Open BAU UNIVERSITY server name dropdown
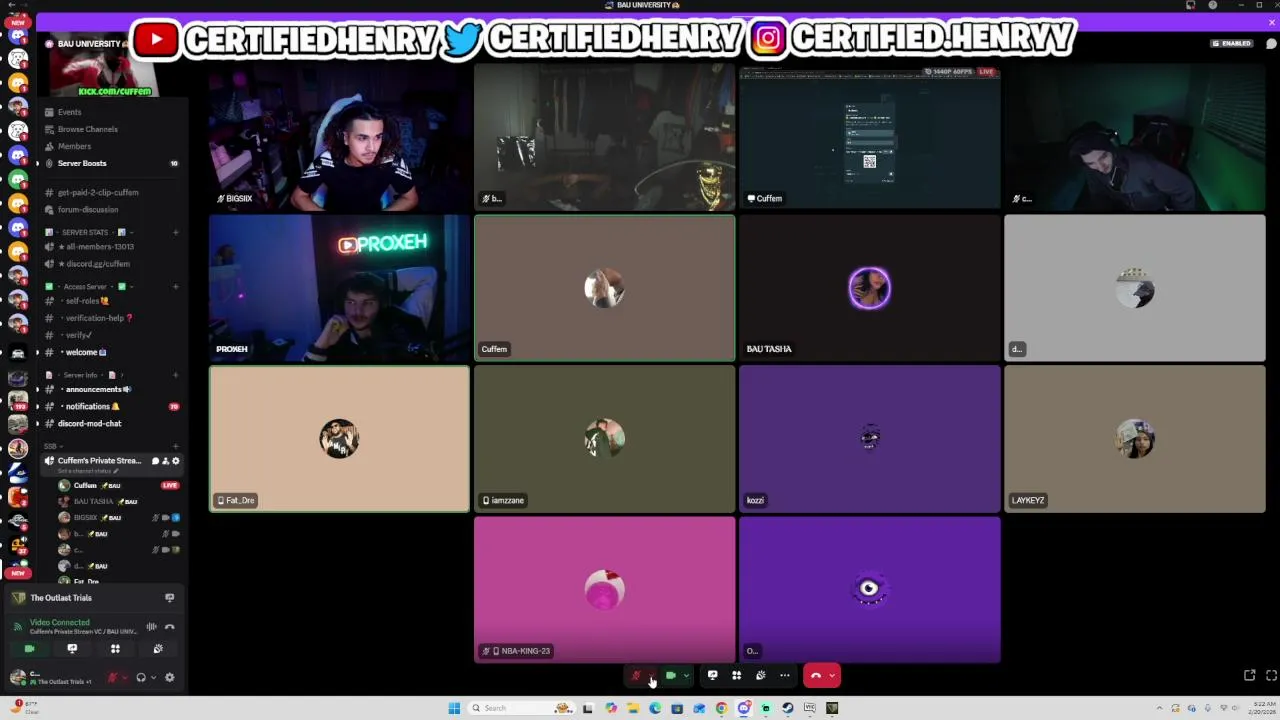This screenshot has width=1280, height=720. (x=90, y=44)
